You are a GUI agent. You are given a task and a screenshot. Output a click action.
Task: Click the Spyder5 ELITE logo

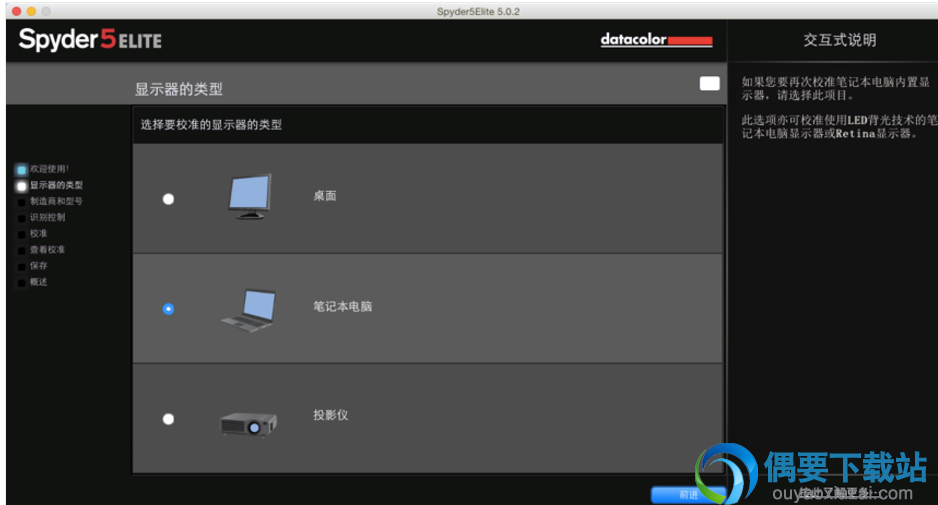pos(90,39)
